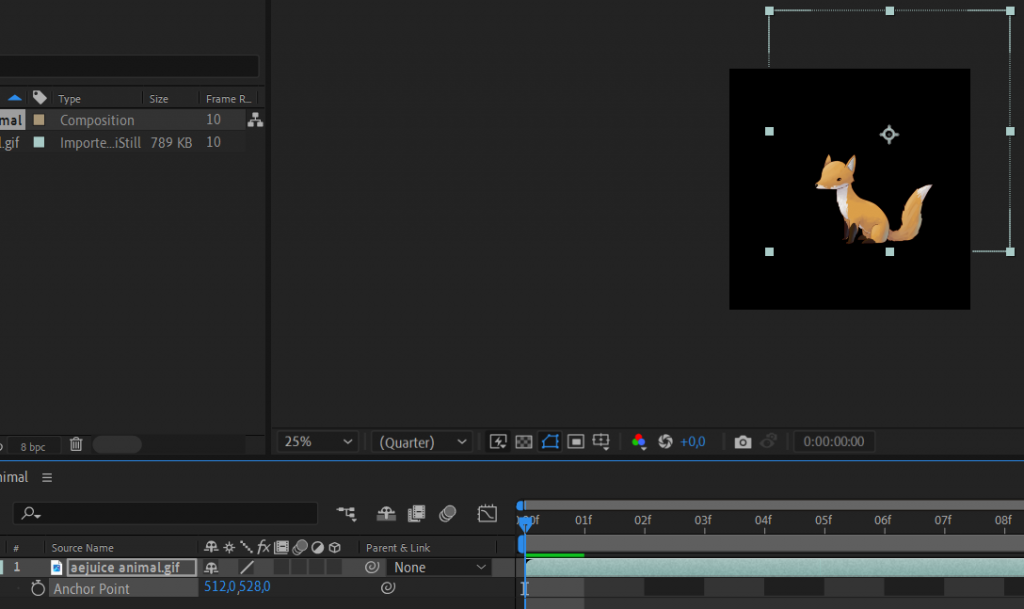
Task: Switch to the animal timeline tab
Action: coord(14,477)
